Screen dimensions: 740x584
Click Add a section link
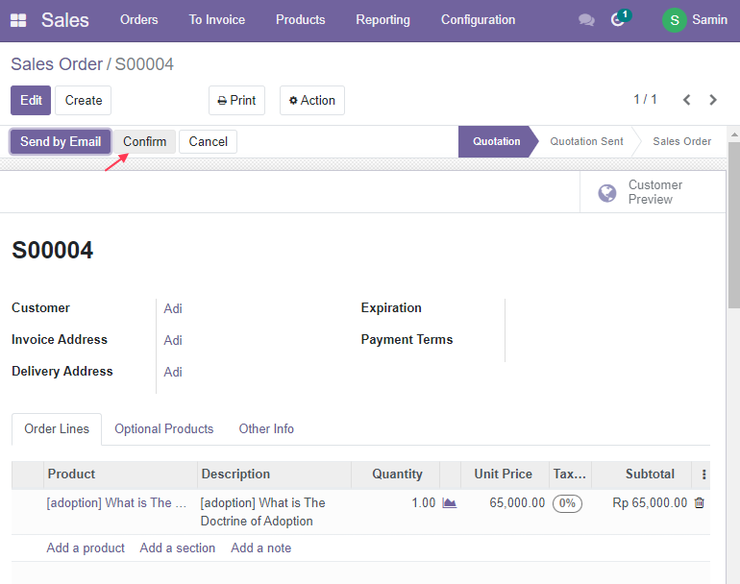(177, 548)
